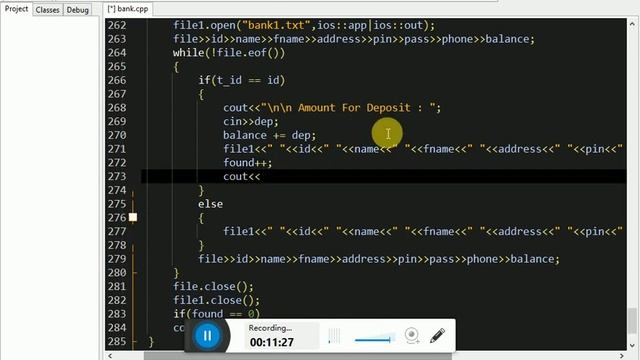Click the audio level meter icon
This screenshot has height=360, width=640.
point(334,336)
